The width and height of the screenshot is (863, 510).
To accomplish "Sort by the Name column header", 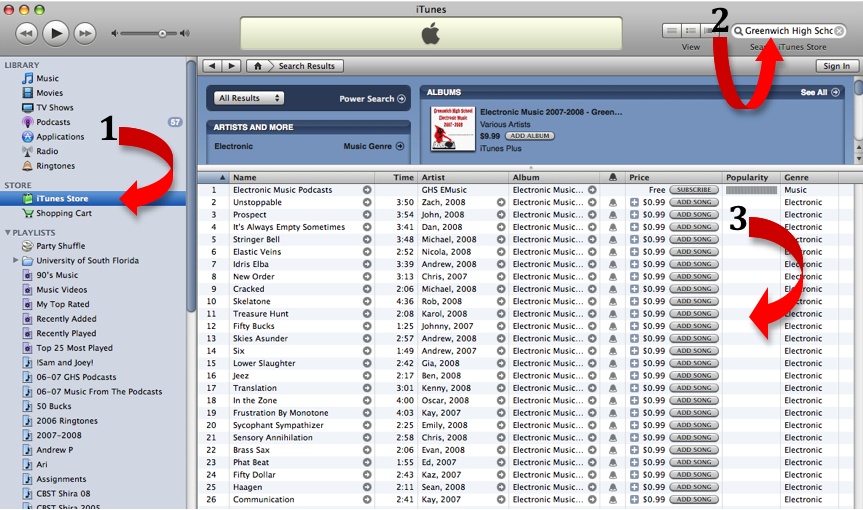I will [301, 177].
